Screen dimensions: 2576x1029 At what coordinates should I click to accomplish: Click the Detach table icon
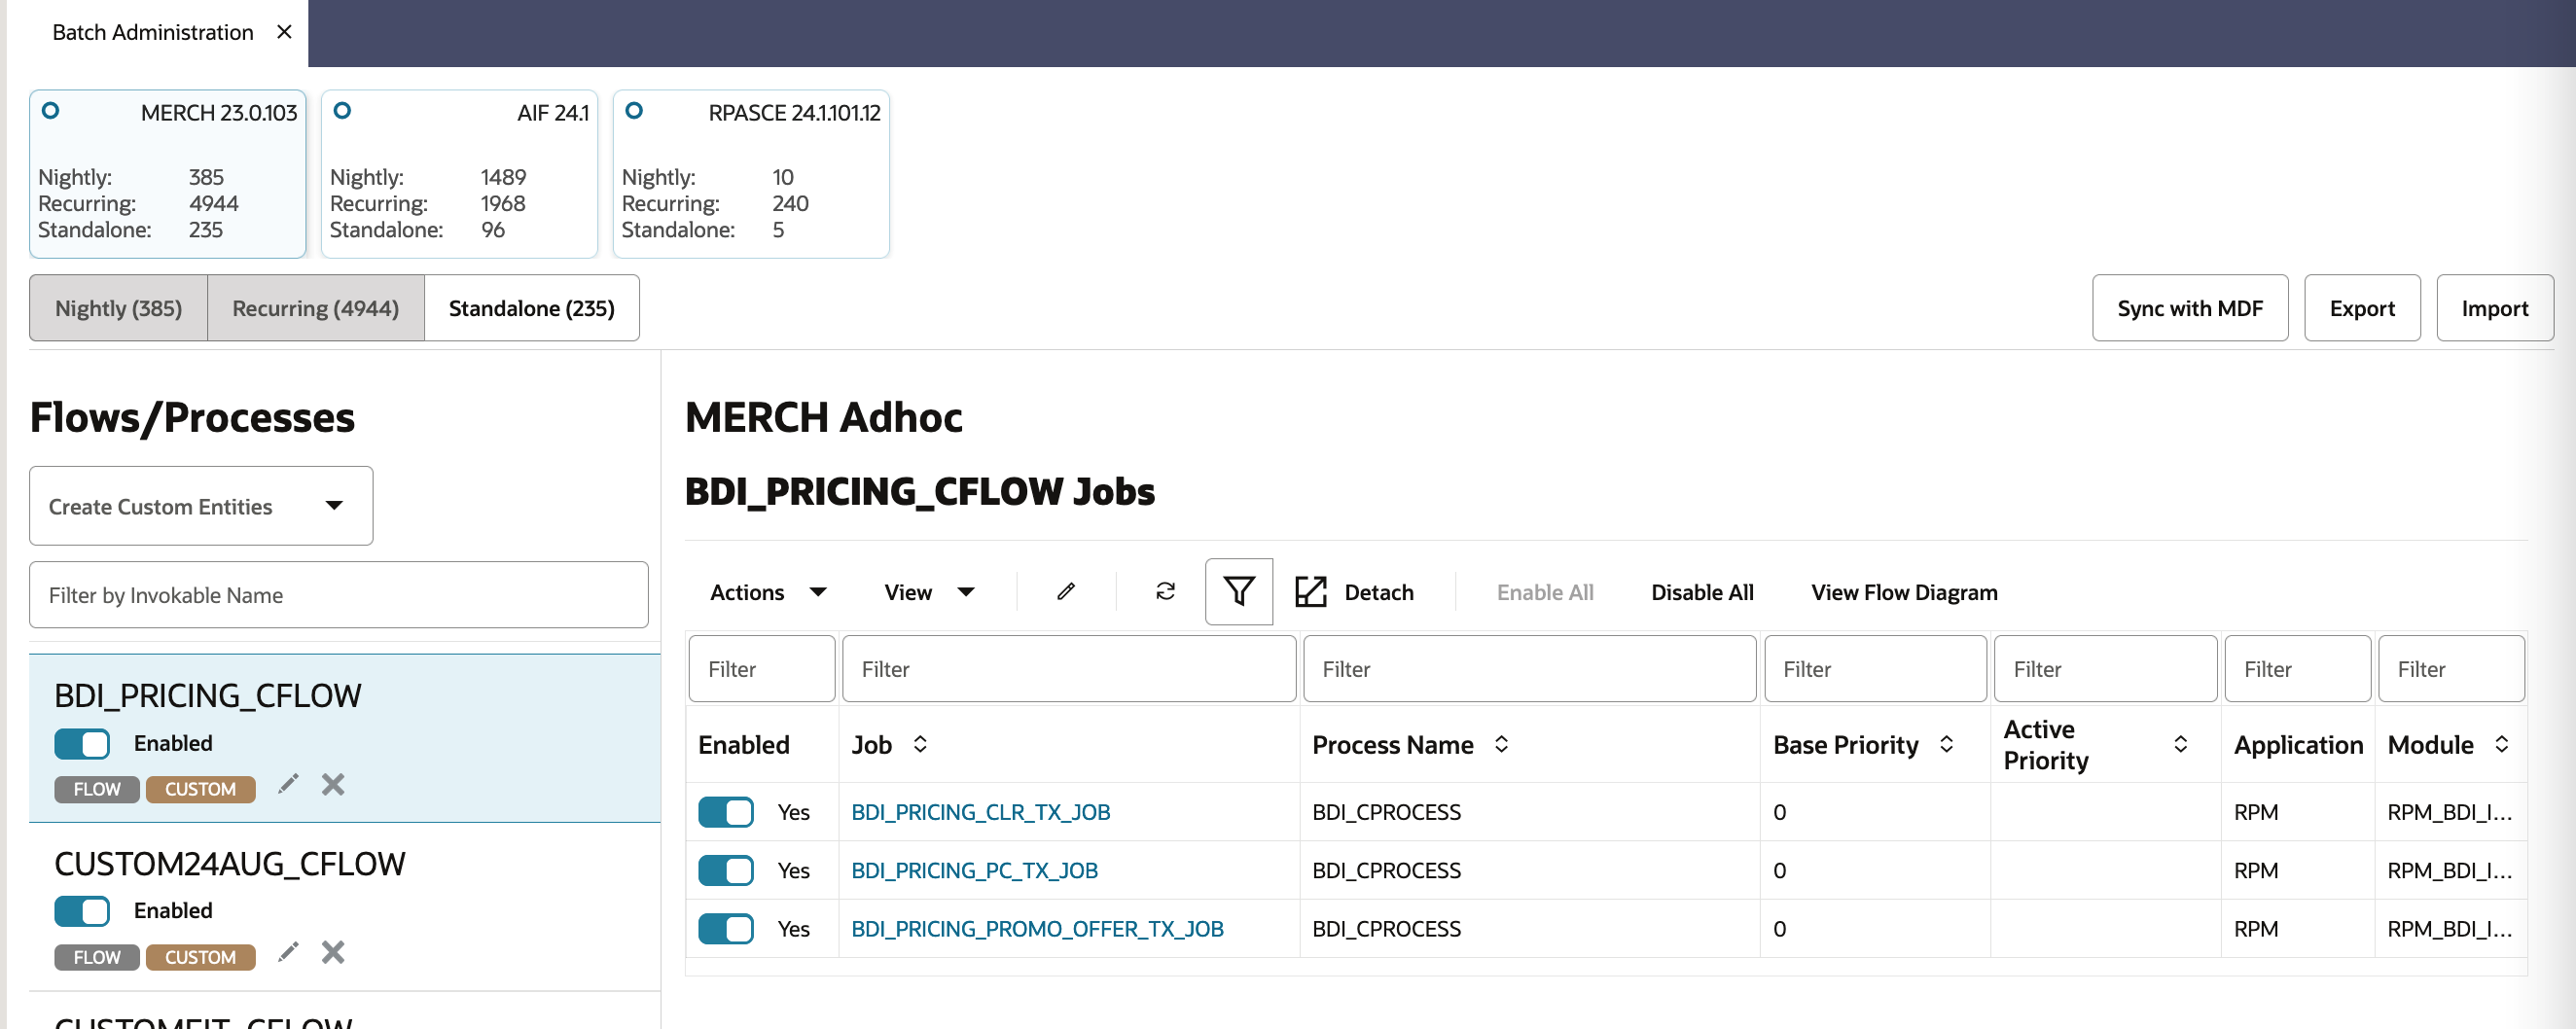click(1311, 592)
